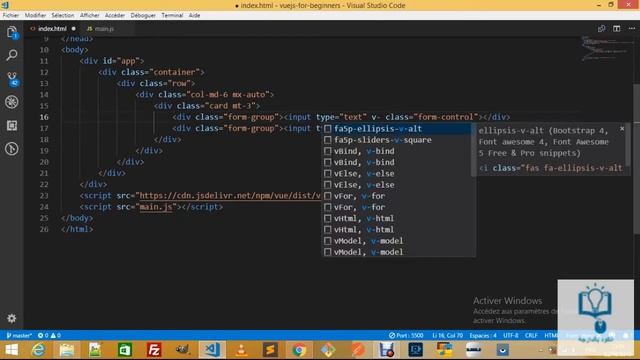Change encoding via UTF-8 status item
The width and height of the screenshot is (640, 360).
tap(511, 335)
